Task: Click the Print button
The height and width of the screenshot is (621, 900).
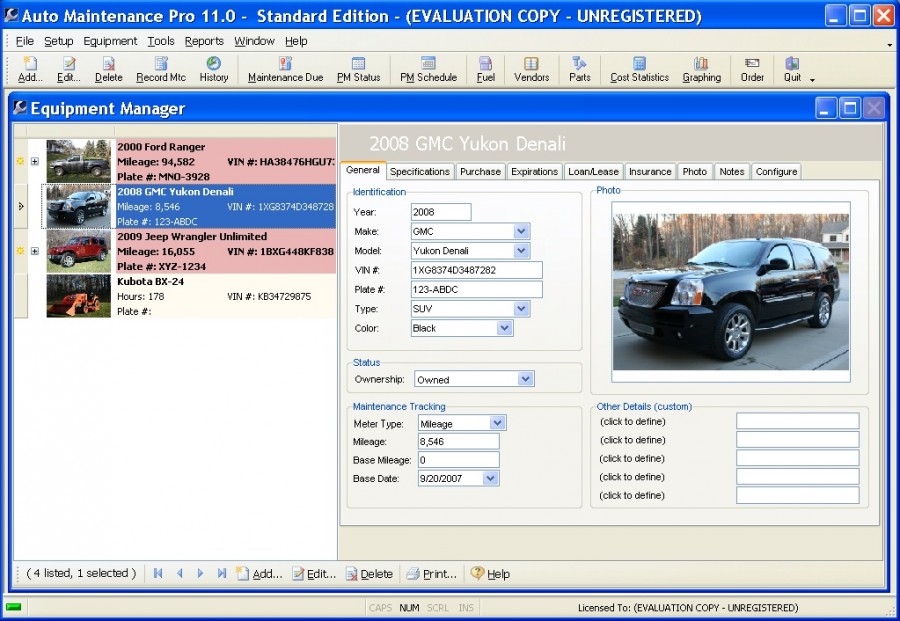Action: click(x=433, y=573)
